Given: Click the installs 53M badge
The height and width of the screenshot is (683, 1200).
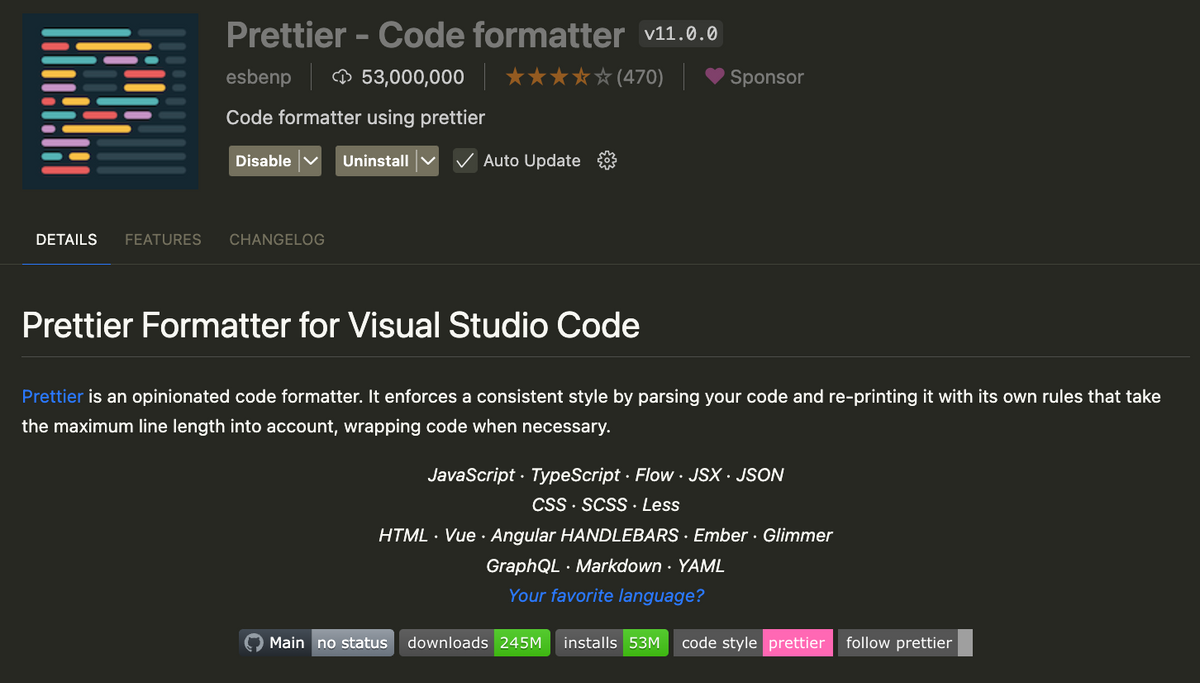Looking at the screenshot, I should tap(612, 643).
